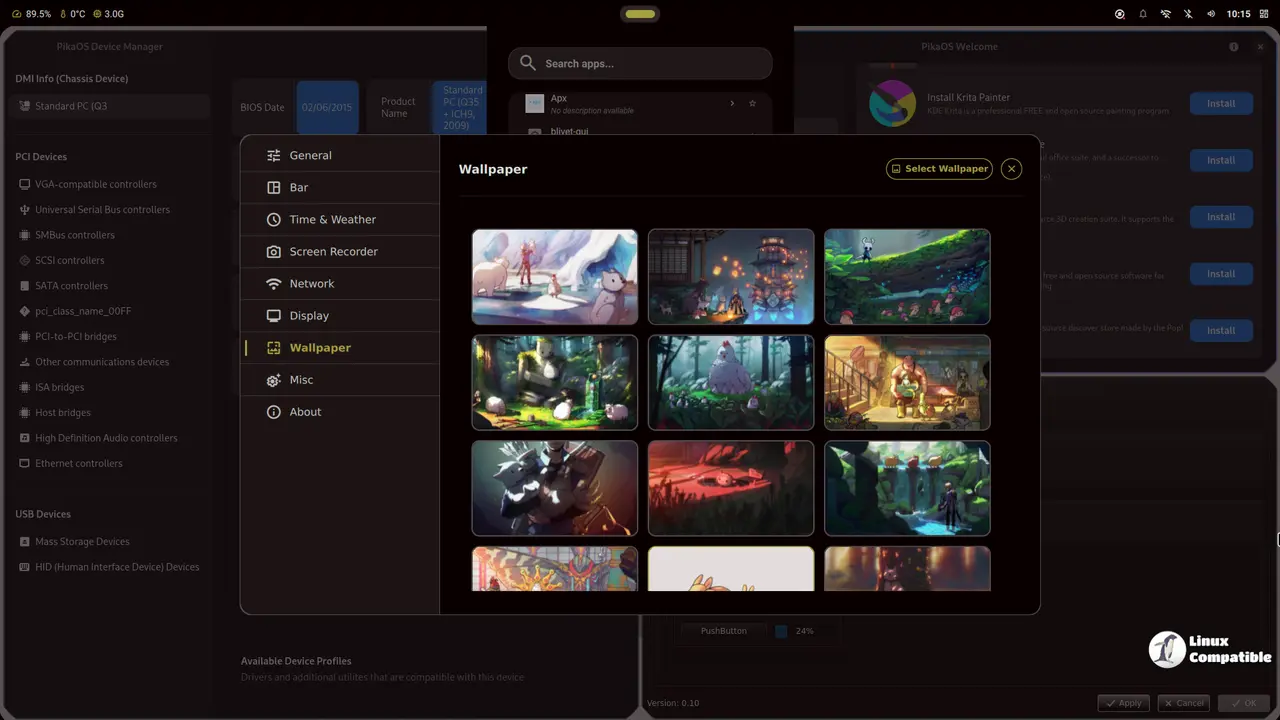Click the Screen Recorder camera icon

[274, 252]
